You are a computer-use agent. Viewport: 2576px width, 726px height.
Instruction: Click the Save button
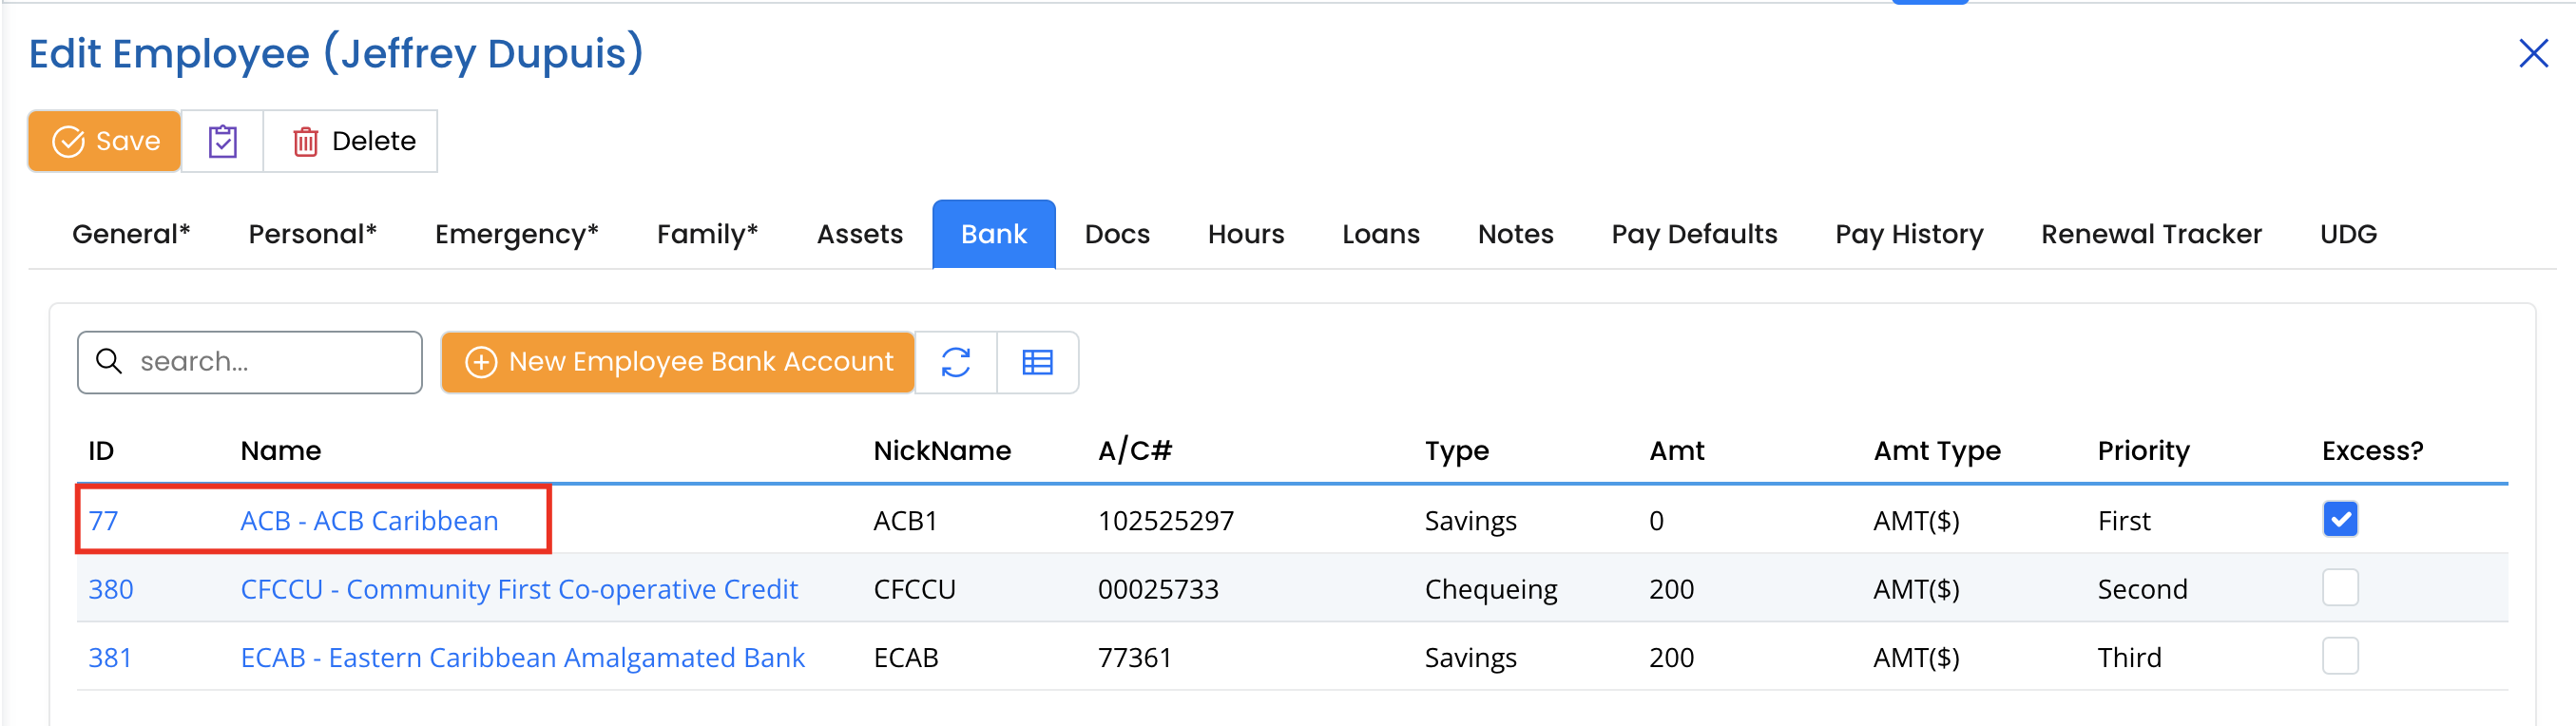pos(105,141)
